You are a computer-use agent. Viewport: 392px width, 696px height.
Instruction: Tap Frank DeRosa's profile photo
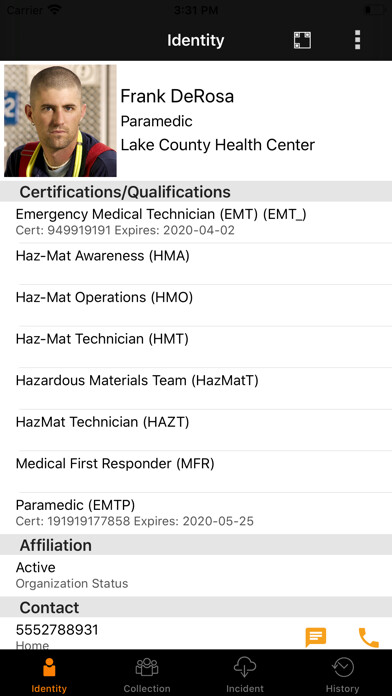click(x=60, y=121)
